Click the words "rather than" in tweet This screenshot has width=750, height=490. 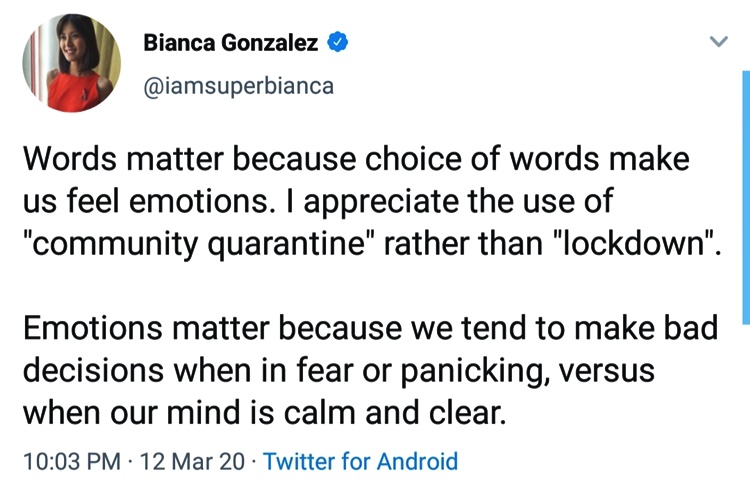[463, 243]
